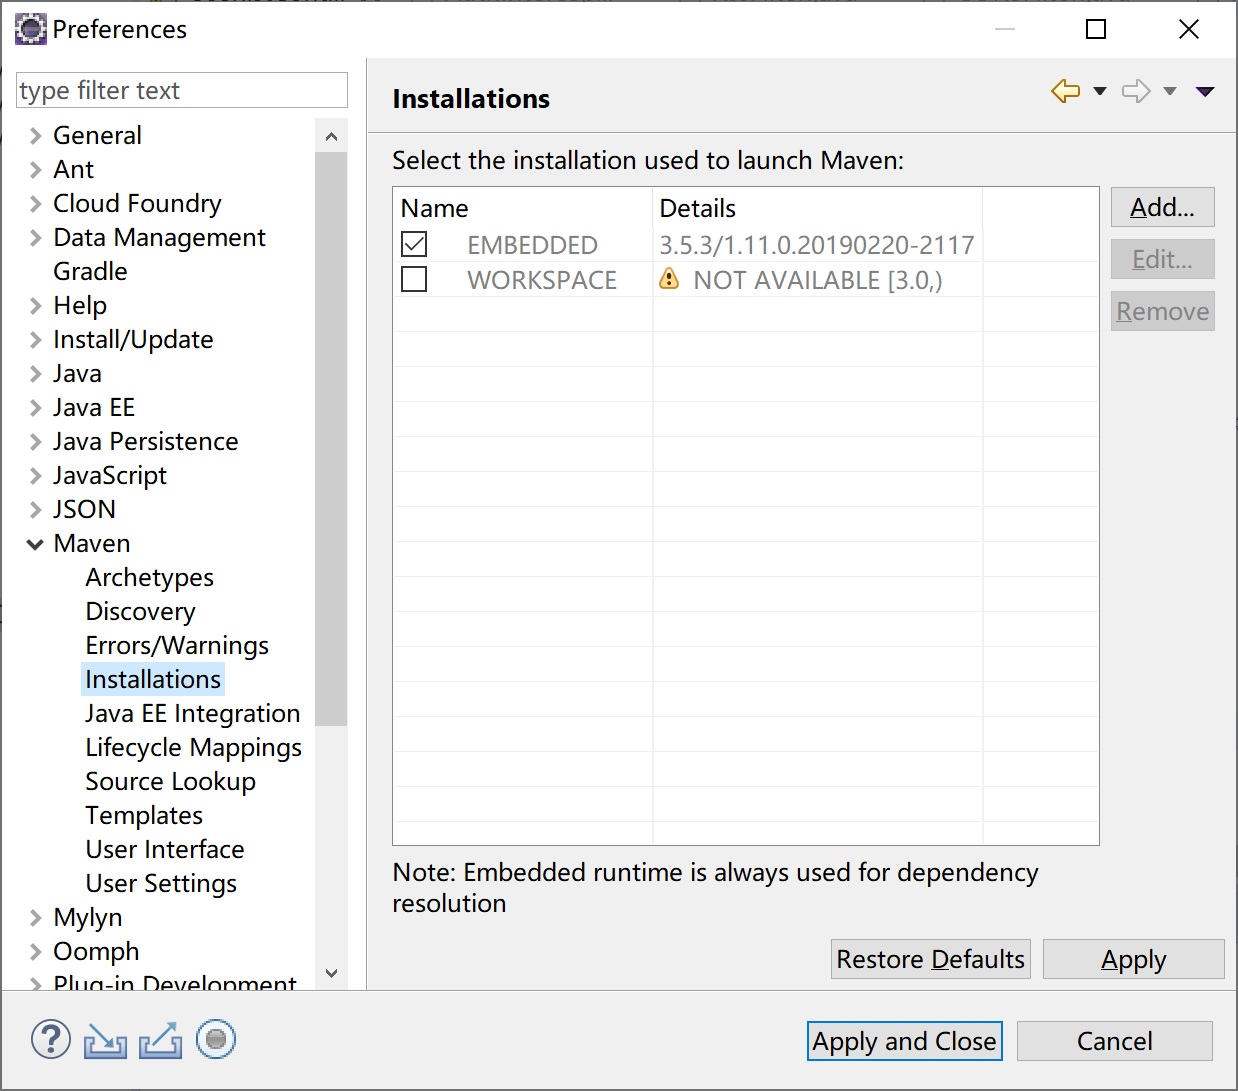
Task: Maximize the Preferences window
Action: pyautogui.click(x=1096, y=29)
